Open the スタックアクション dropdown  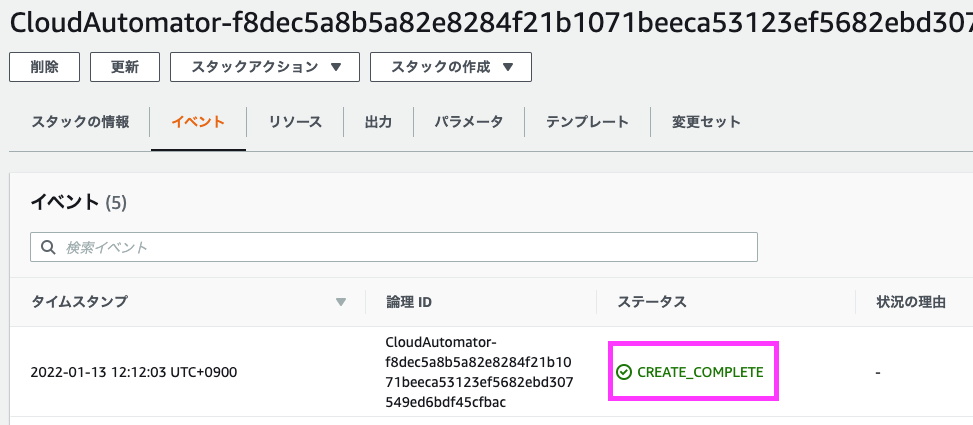point(265,67)
